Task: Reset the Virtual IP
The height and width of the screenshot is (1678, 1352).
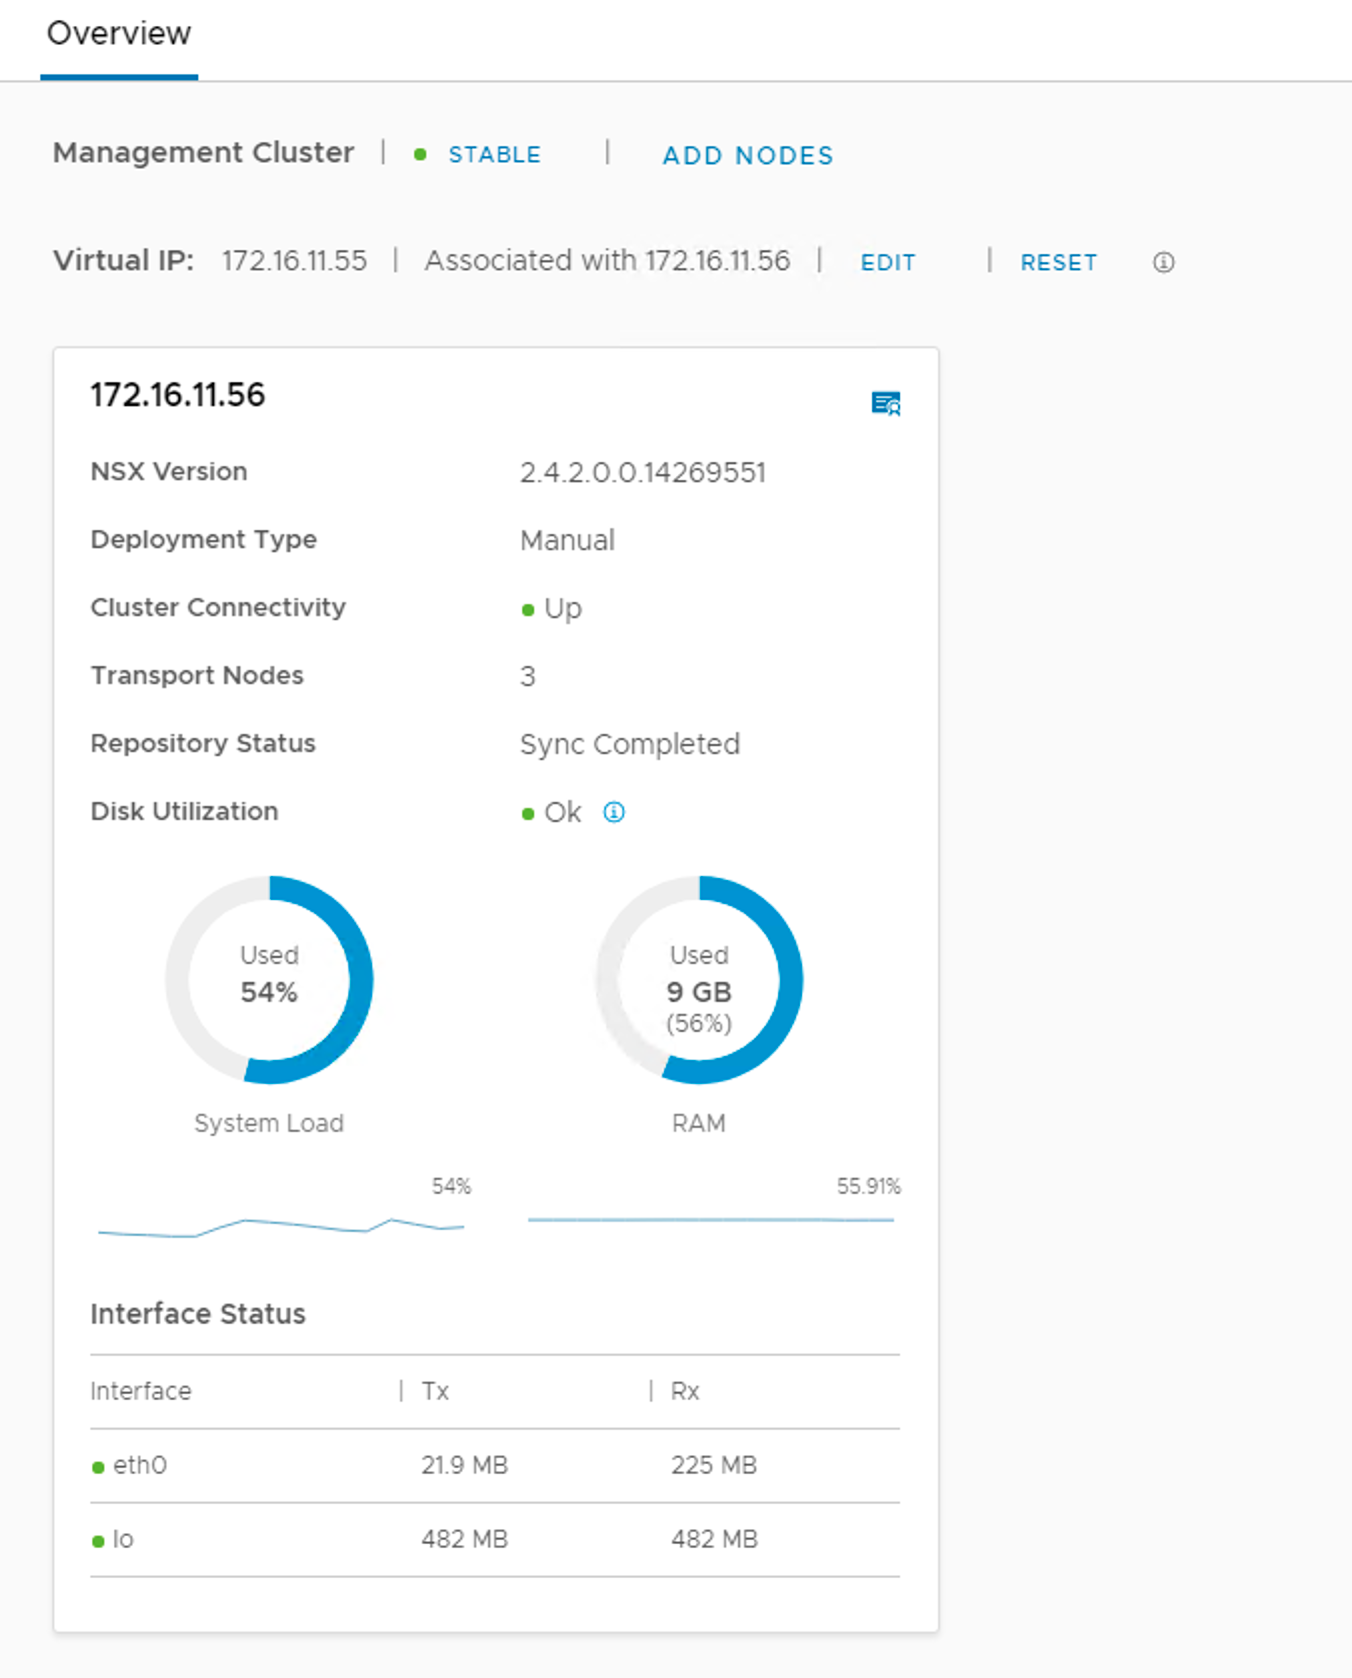Action: pyautogui.click(x=1058, y=262)
